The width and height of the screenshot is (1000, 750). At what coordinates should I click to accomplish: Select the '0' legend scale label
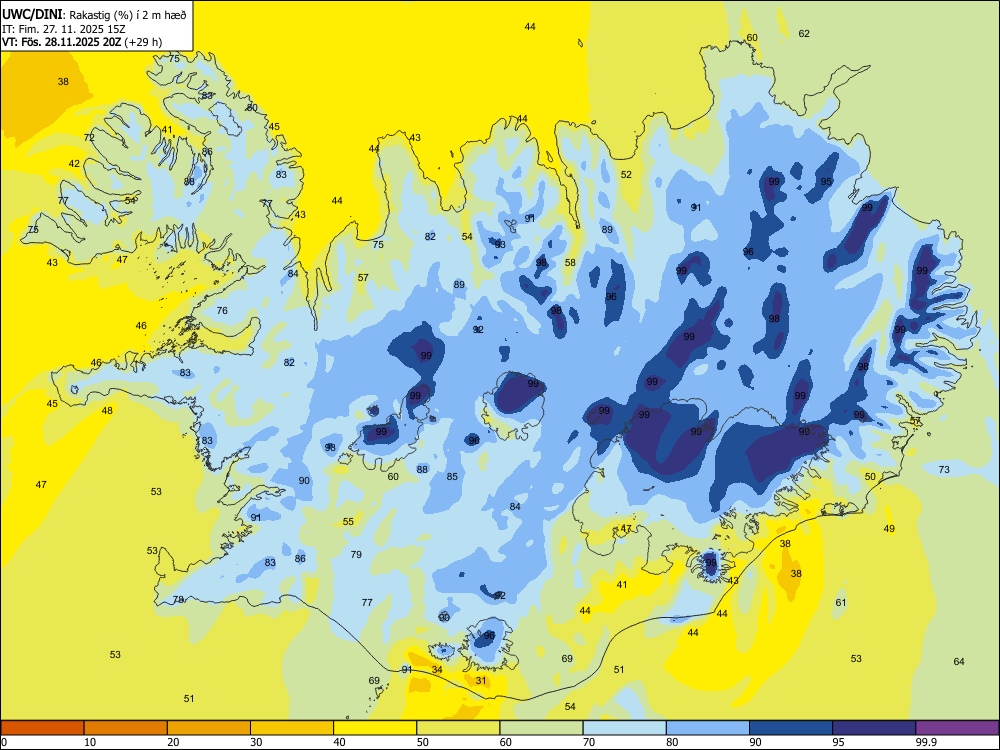tap(4, 742)
